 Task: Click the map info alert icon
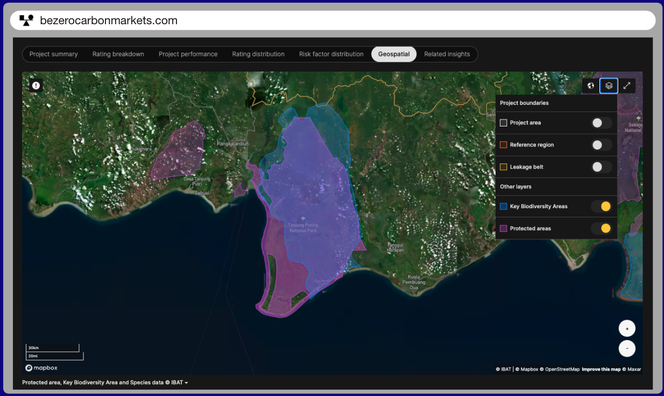pos(36,86)
